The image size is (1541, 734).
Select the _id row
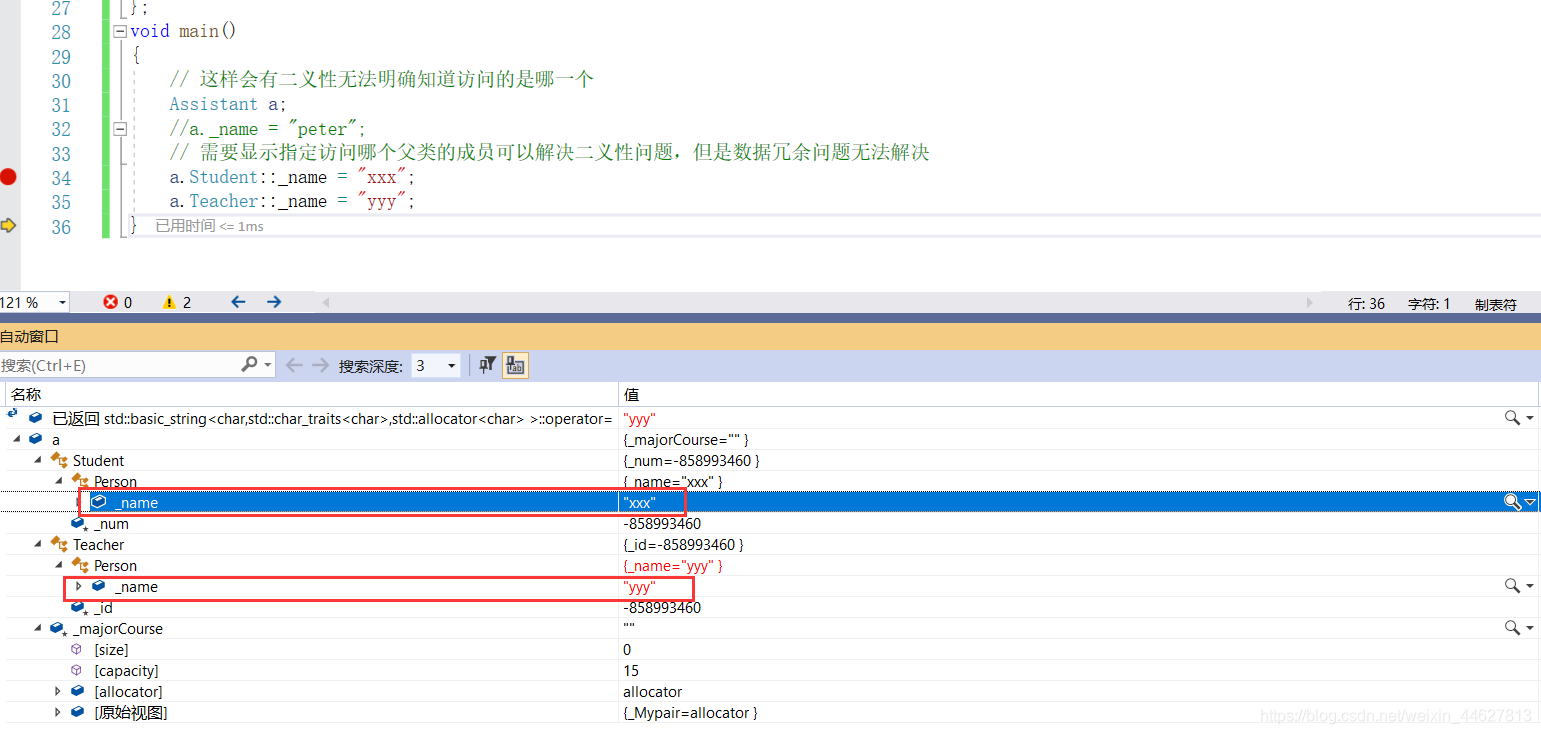[770, 608]
